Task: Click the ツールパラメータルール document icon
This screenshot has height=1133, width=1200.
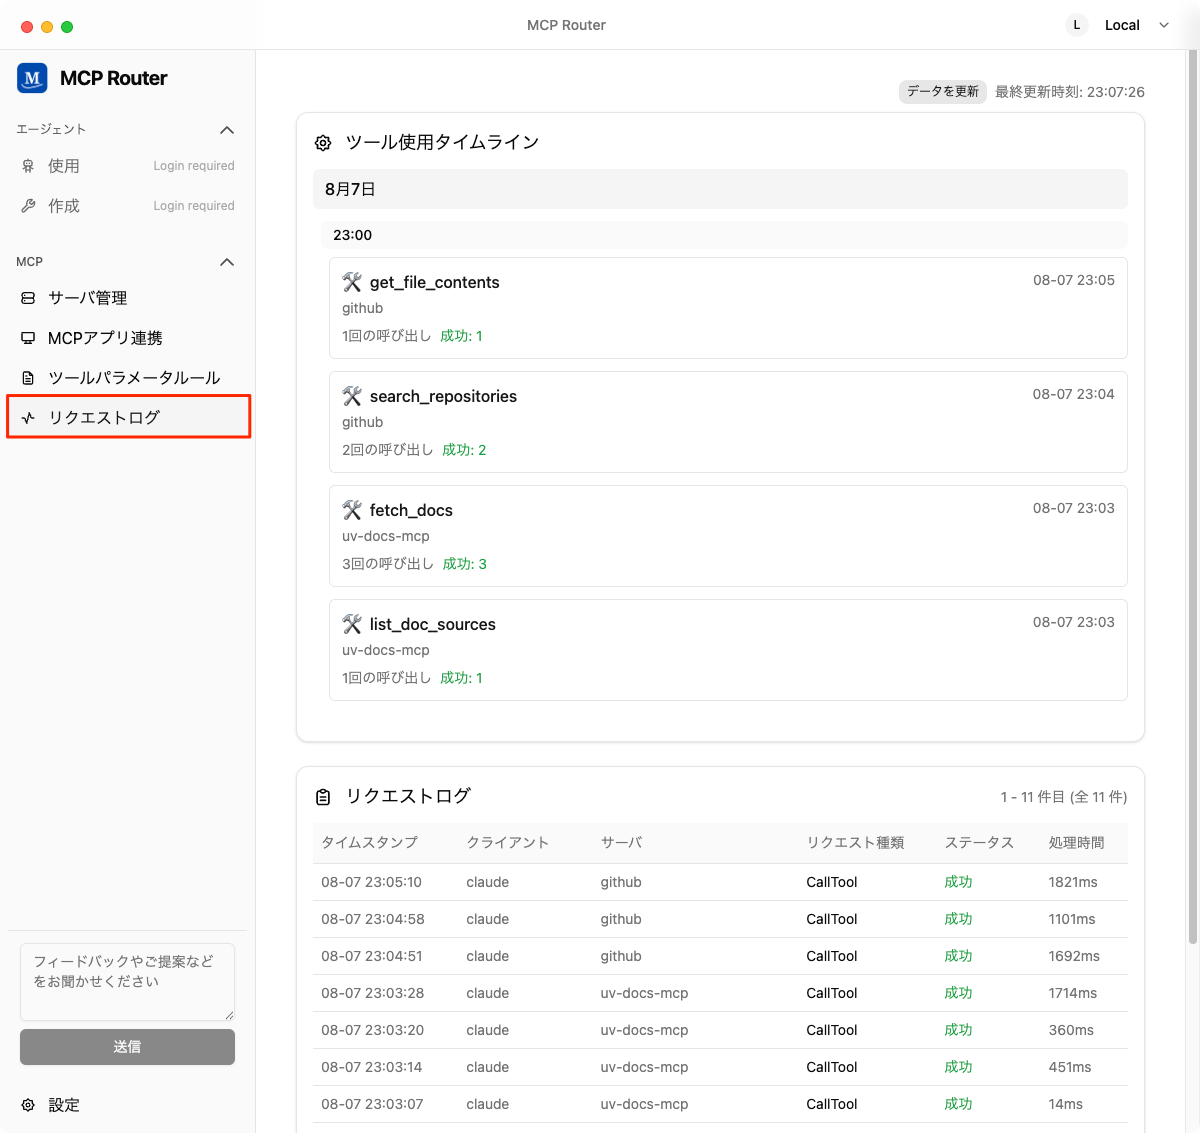Action: 28,378
